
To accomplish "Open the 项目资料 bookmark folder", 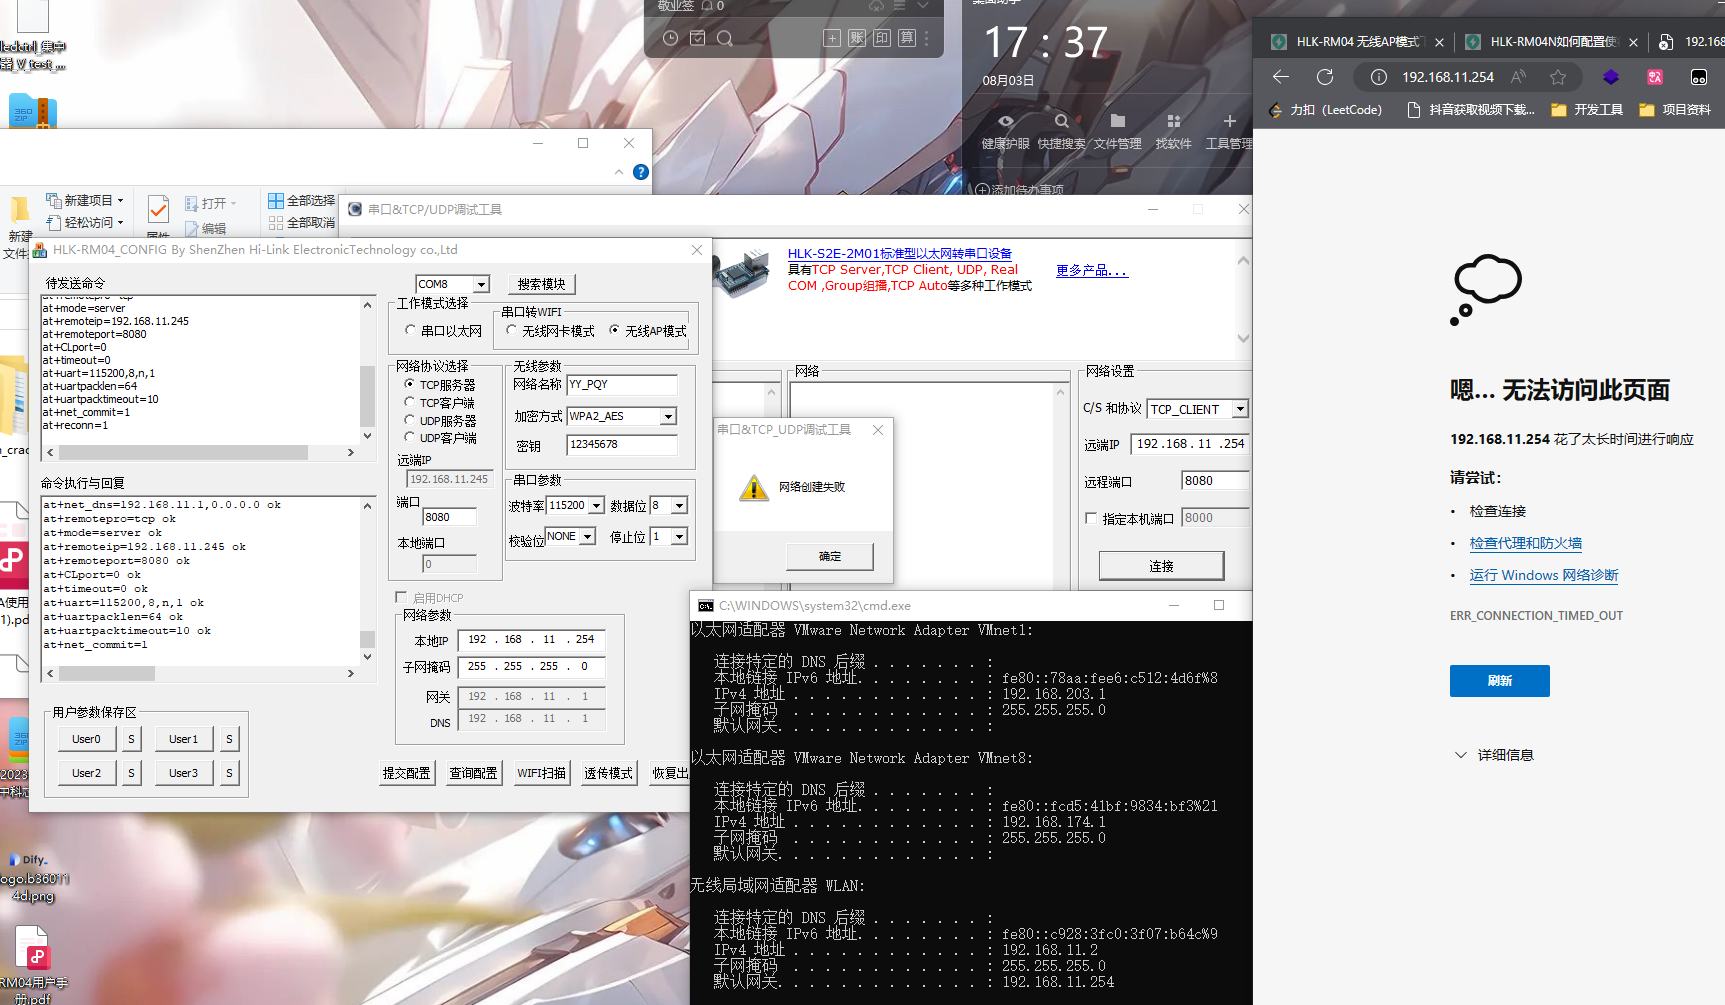I will (1675, 110).
